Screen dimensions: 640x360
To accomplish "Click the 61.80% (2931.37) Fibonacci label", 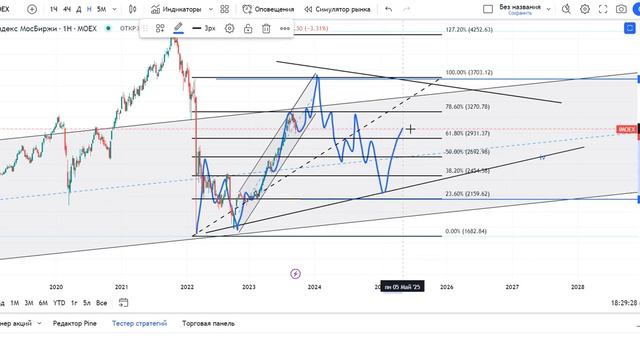I will (468, 133).
